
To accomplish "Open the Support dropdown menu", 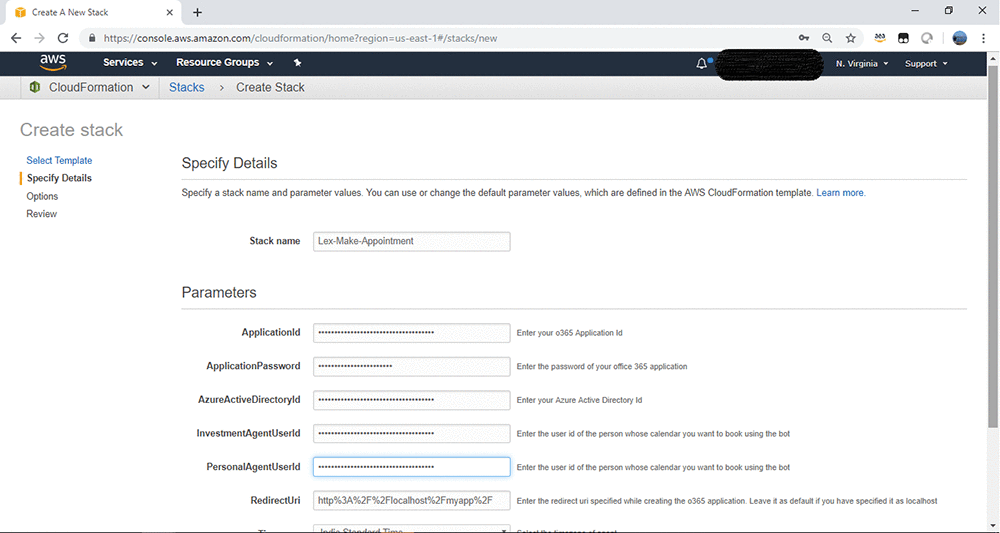I will tap(926, 64).
